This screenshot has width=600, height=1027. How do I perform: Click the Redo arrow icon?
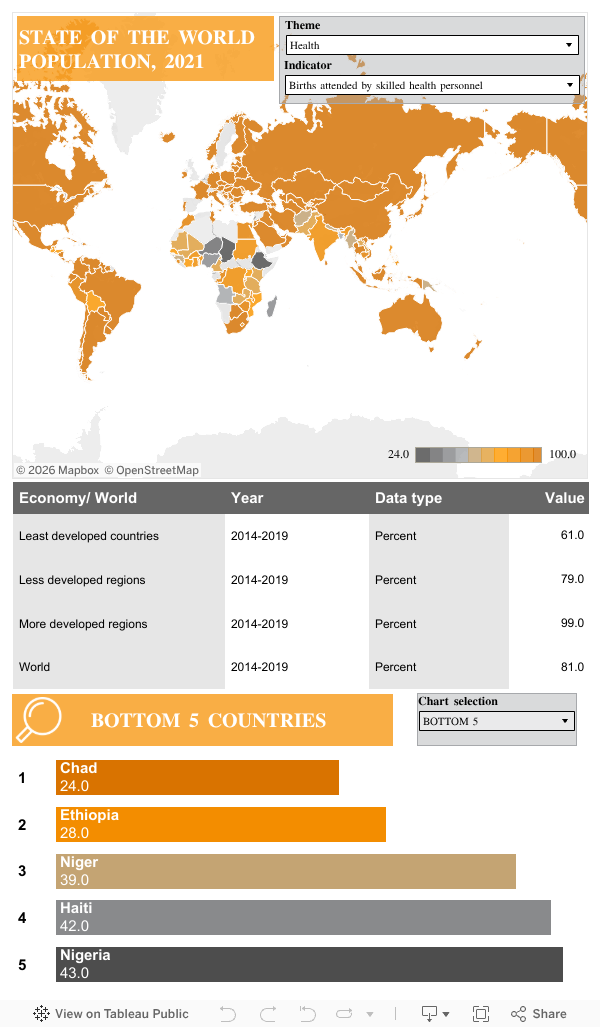[267, 1013]
